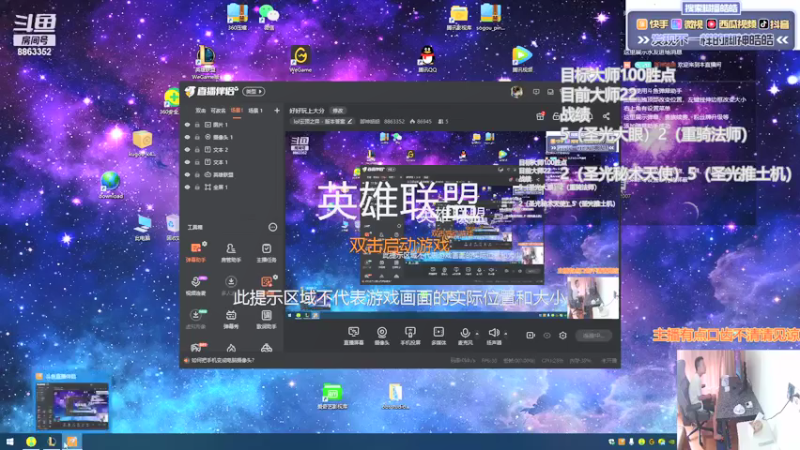Toggle the preview eye icon in bottom bar

pos(547,335)
